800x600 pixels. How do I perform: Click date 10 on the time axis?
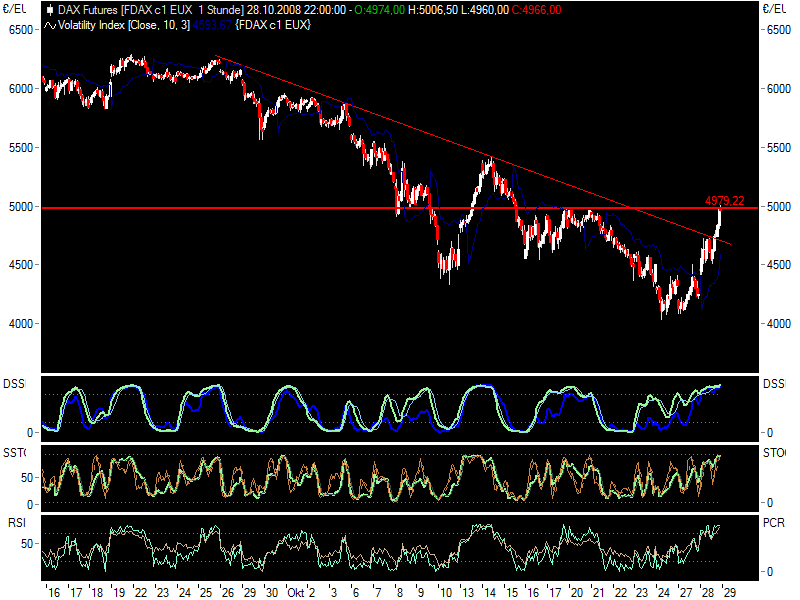(446, 593)
